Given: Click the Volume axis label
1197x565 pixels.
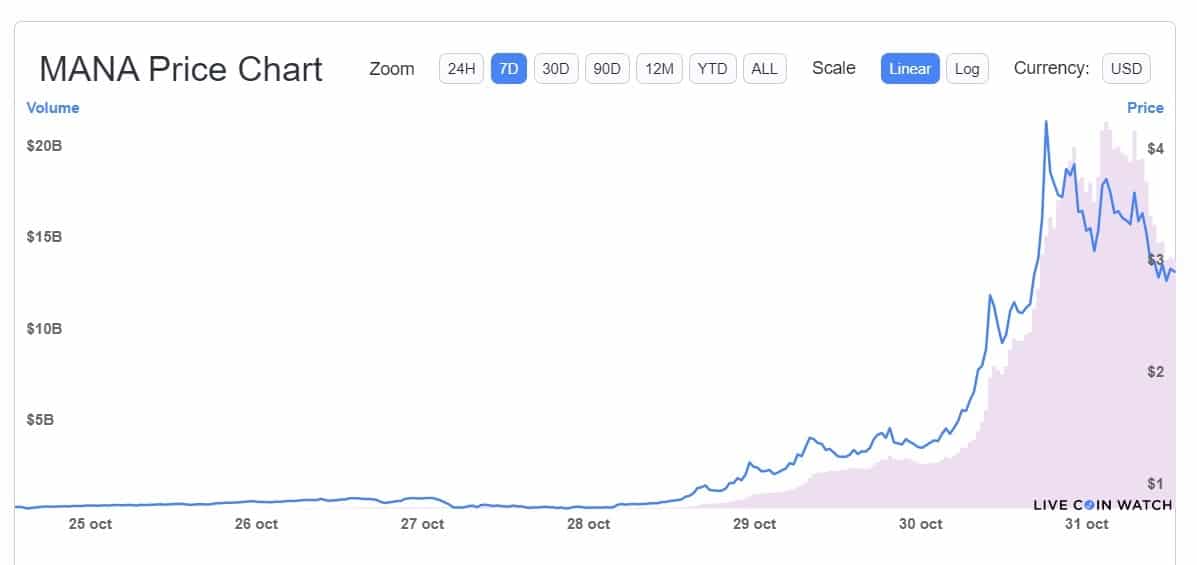Looking at the screenshot, I should pos(53,108).
